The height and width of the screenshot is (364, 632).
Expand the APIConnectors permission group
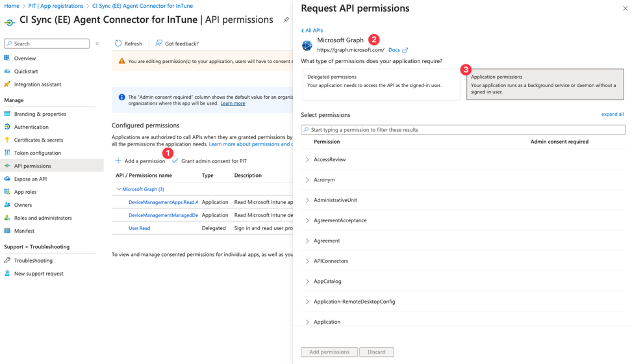tap(307, 261)
